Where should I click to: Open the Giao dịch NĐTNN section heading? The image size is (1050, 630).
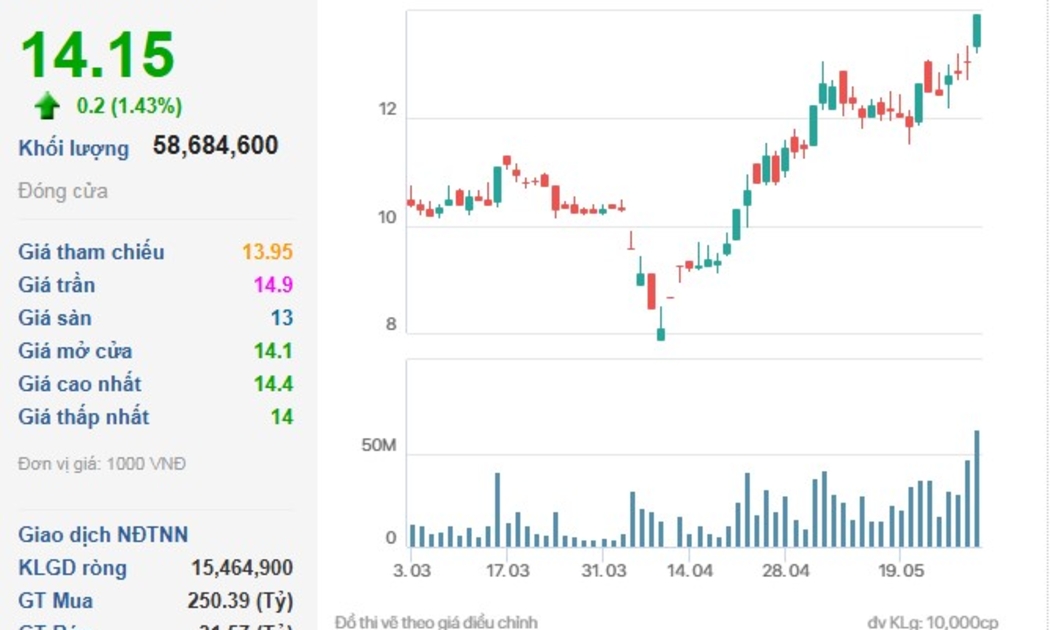pyautogui.click(x=103, y=535)
